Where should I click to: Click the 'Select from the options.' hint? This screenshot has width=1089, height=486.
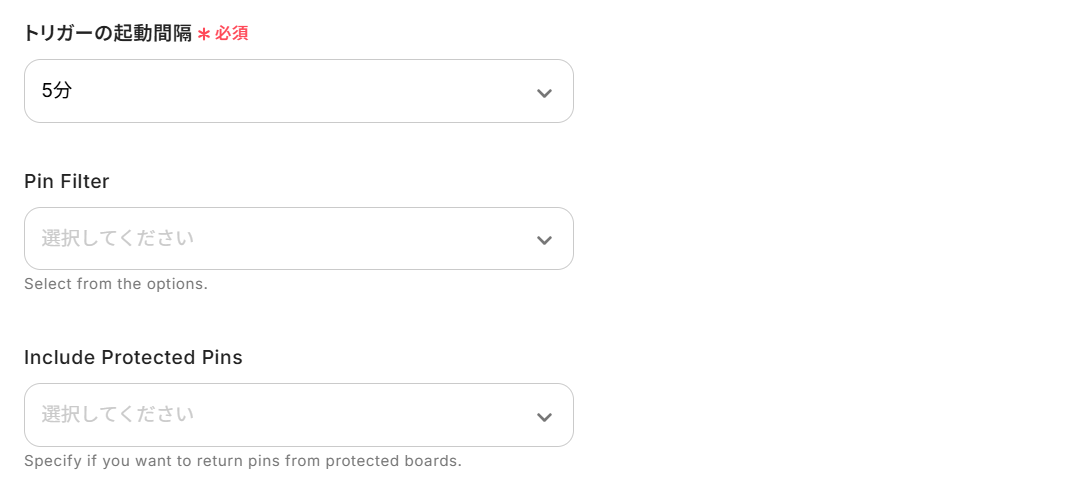[x=116, y=283]
